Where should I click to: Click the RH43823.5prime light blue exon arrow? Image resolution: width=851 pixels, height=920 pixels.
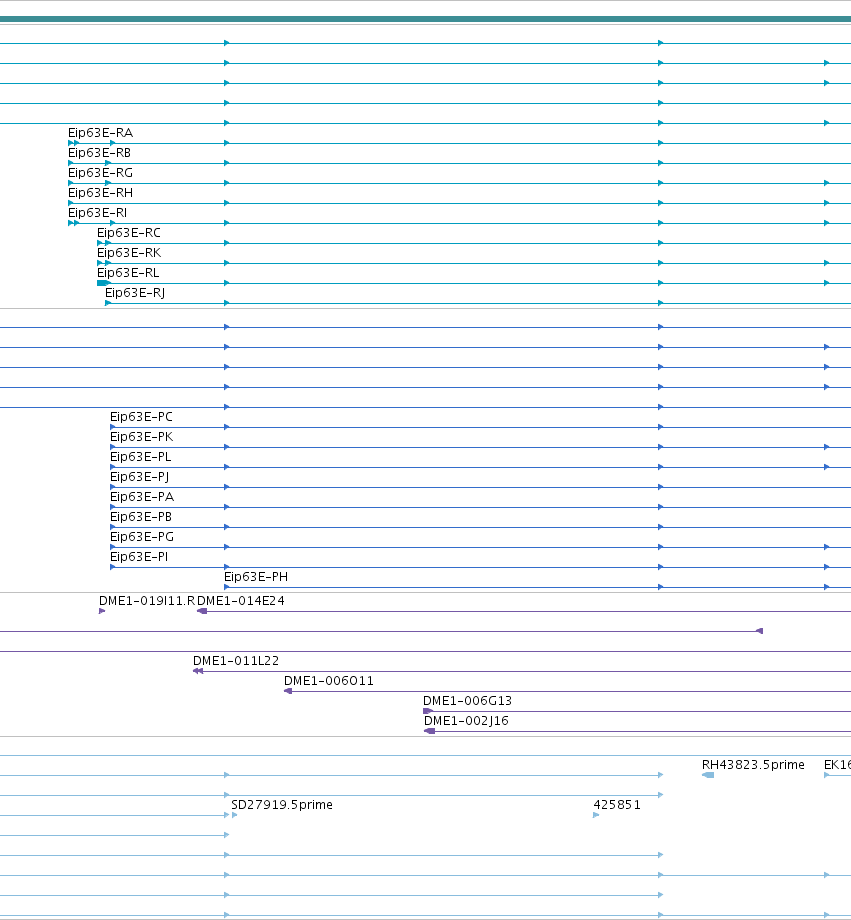tap(708, 775)
